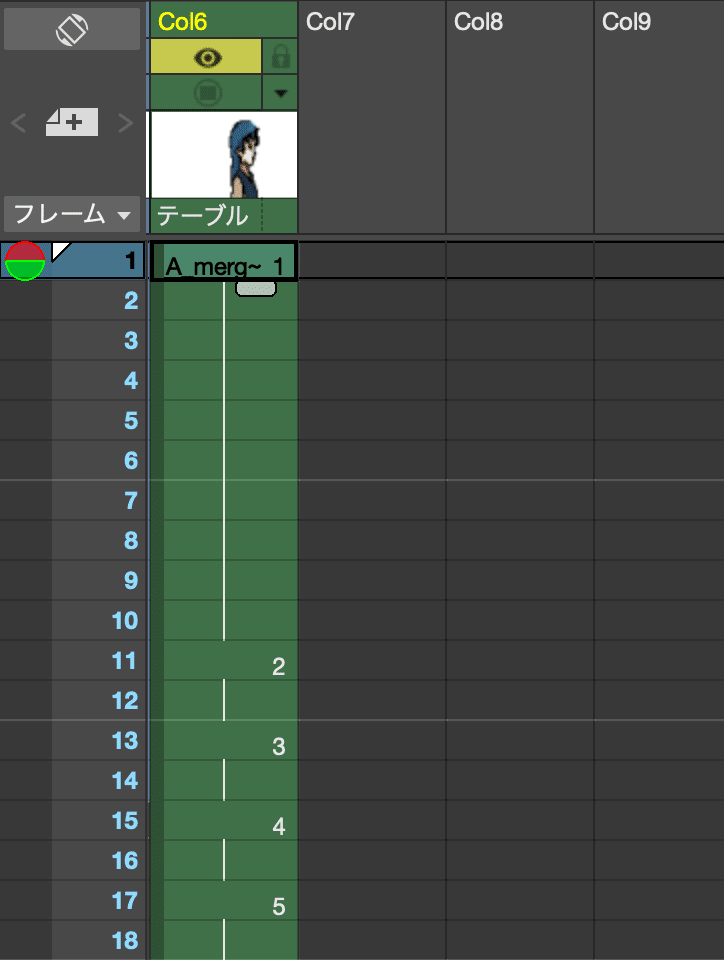Select Col6 cell showing drawing 2

[x=231, y=661]
